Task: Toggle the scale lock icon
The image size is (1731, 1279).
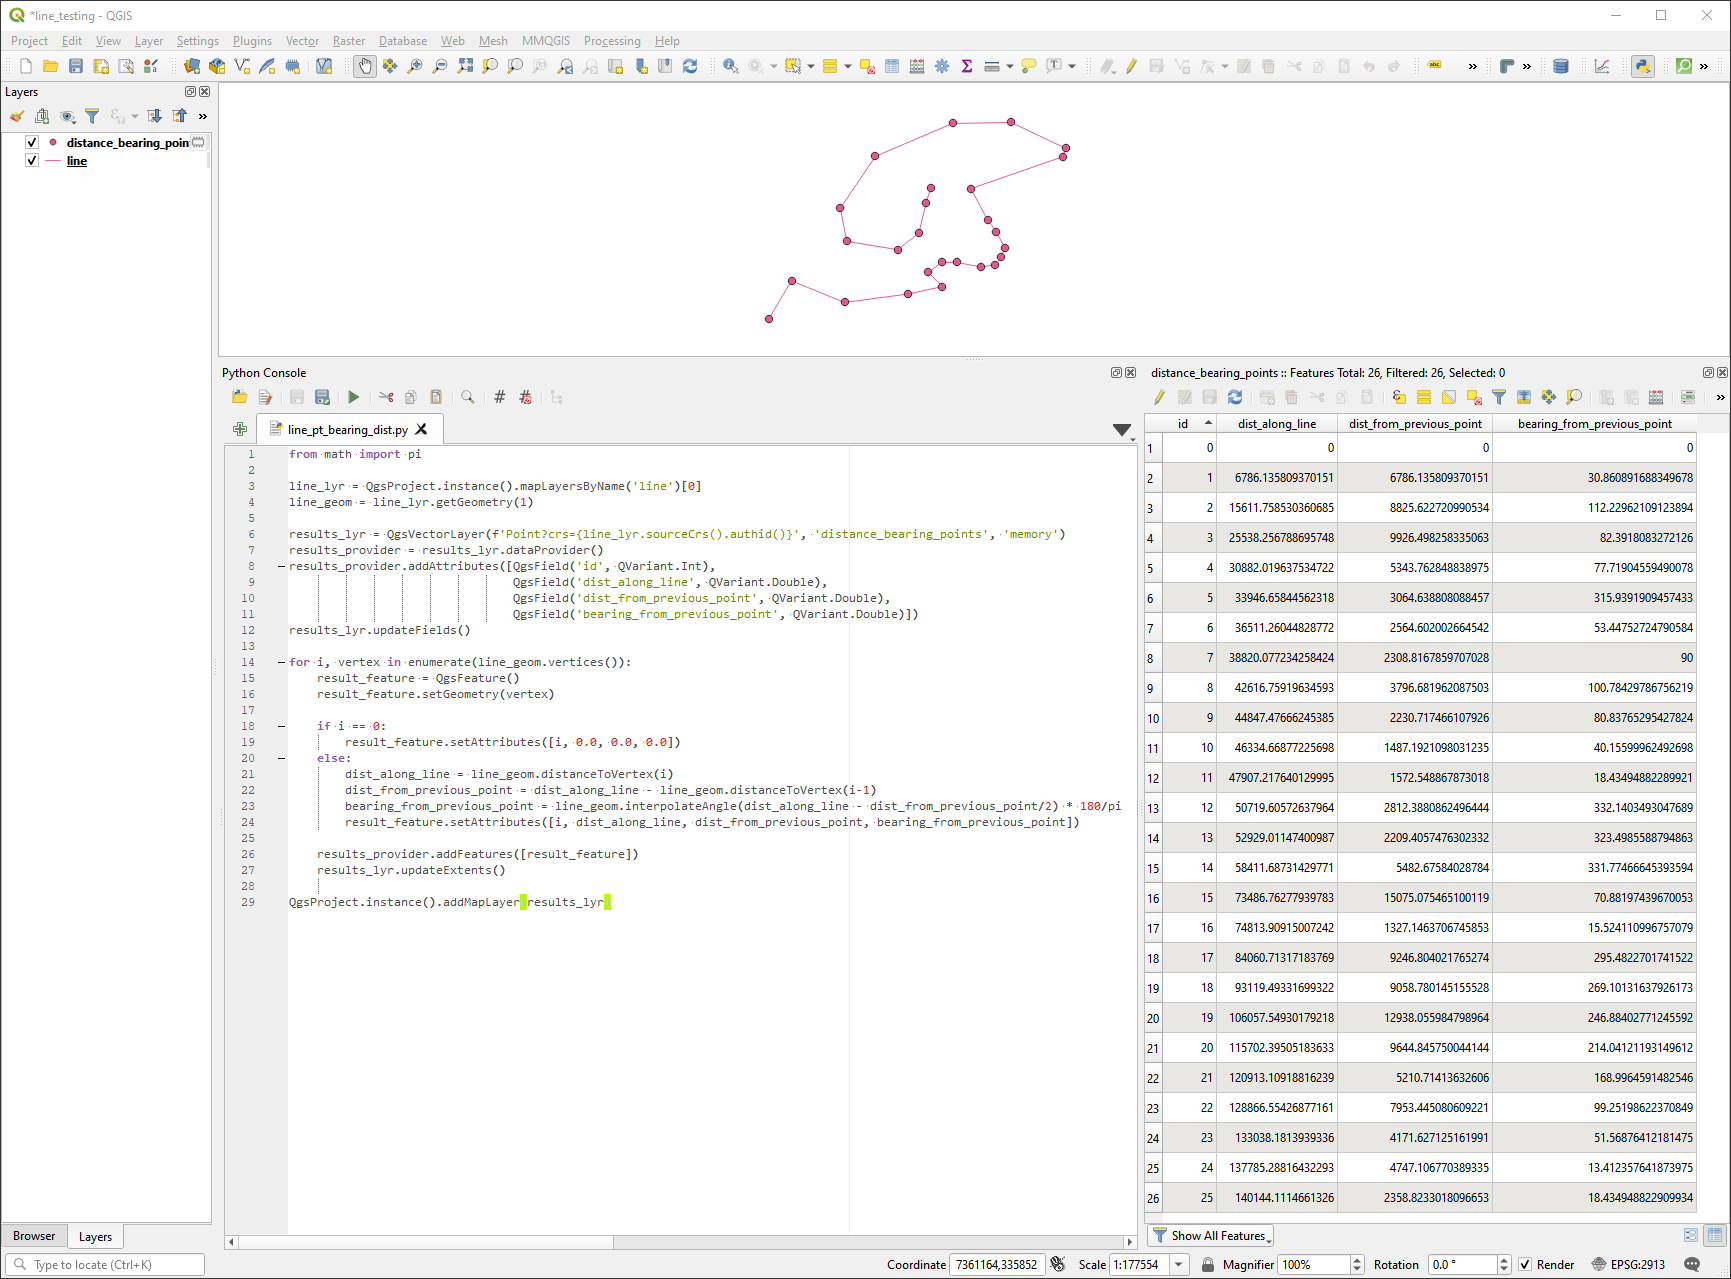Action: (1208, 1265)
